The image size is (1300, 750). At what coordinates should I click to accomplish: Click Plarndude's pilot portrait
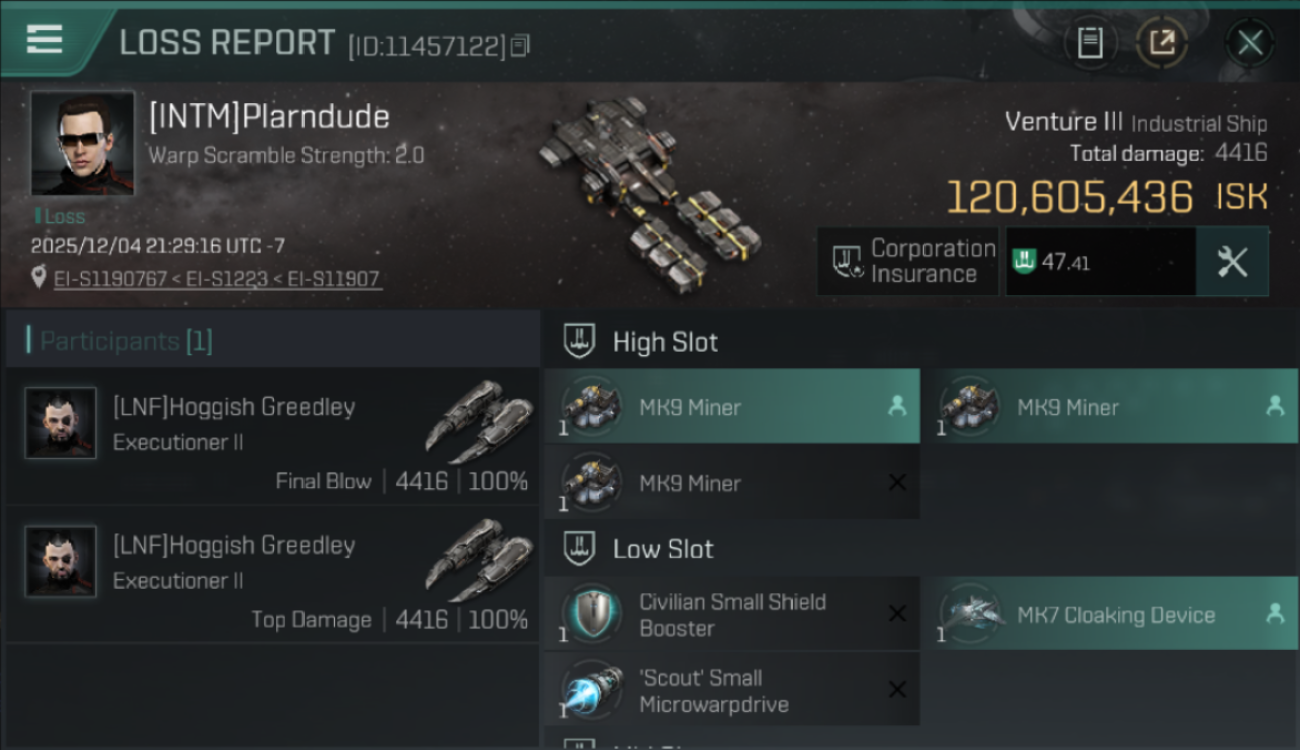[82, 144]
